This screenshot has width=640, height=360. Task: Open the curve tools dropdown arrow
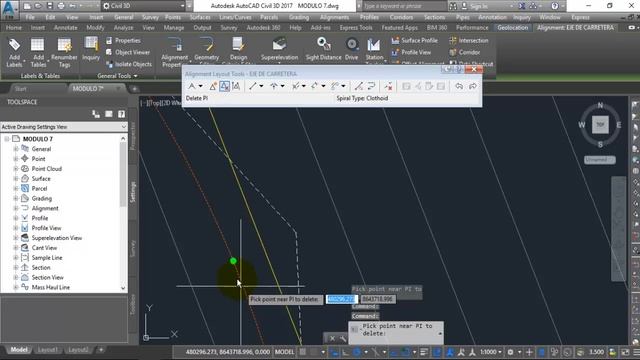[x=282, y=86]
